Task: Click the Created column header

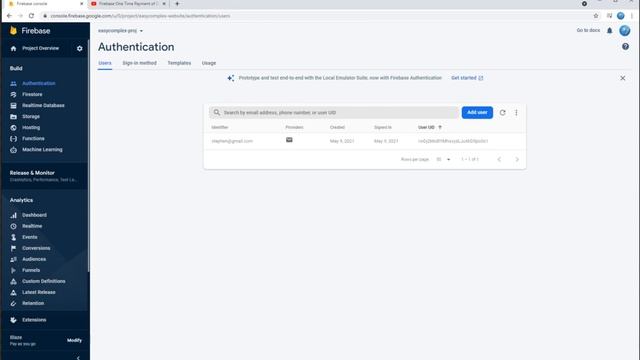Action: pos(337,127)
